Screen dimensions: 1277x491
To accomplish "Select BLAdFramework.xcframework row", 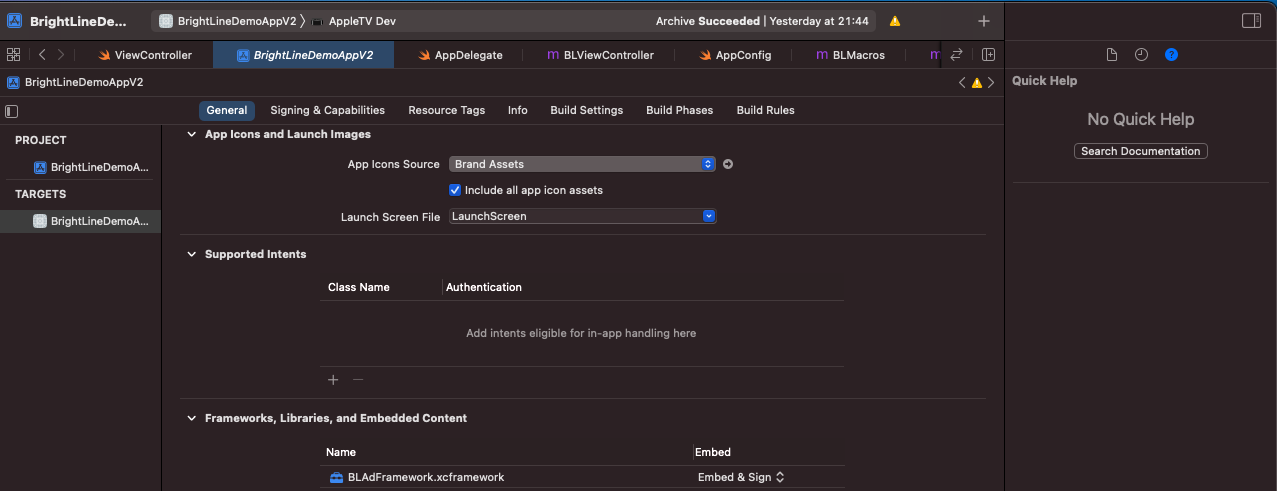I will [x=583, y=477].
